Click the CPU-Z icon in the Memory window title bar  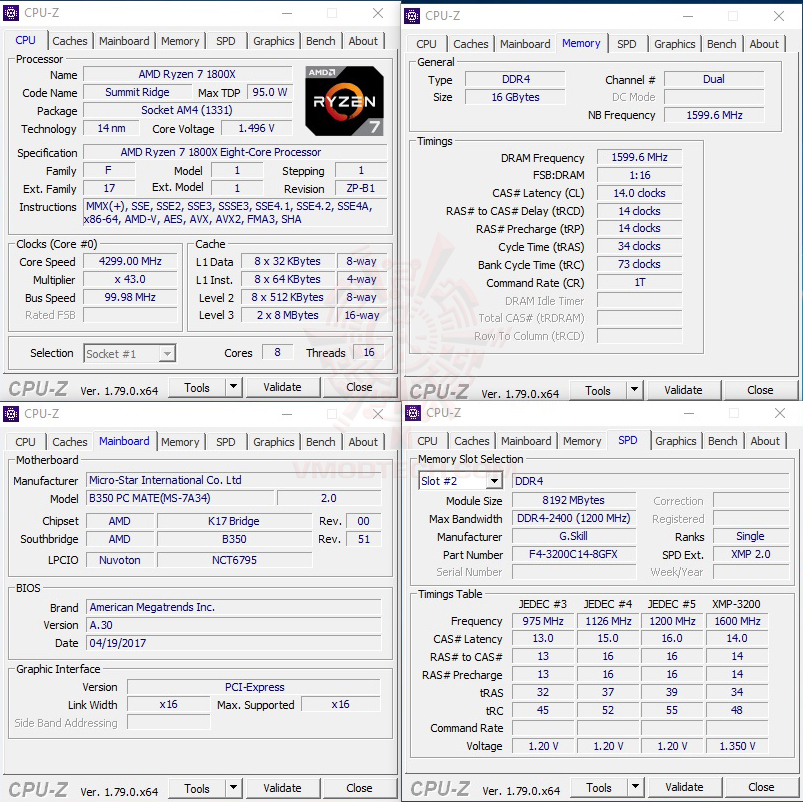pos(410,16)
